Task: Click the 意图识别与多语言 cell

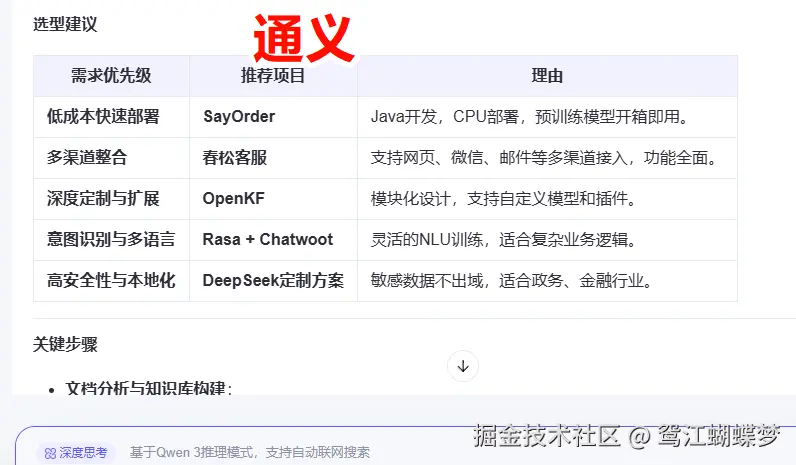Action: pyautogui.click(x=111, y=240)
